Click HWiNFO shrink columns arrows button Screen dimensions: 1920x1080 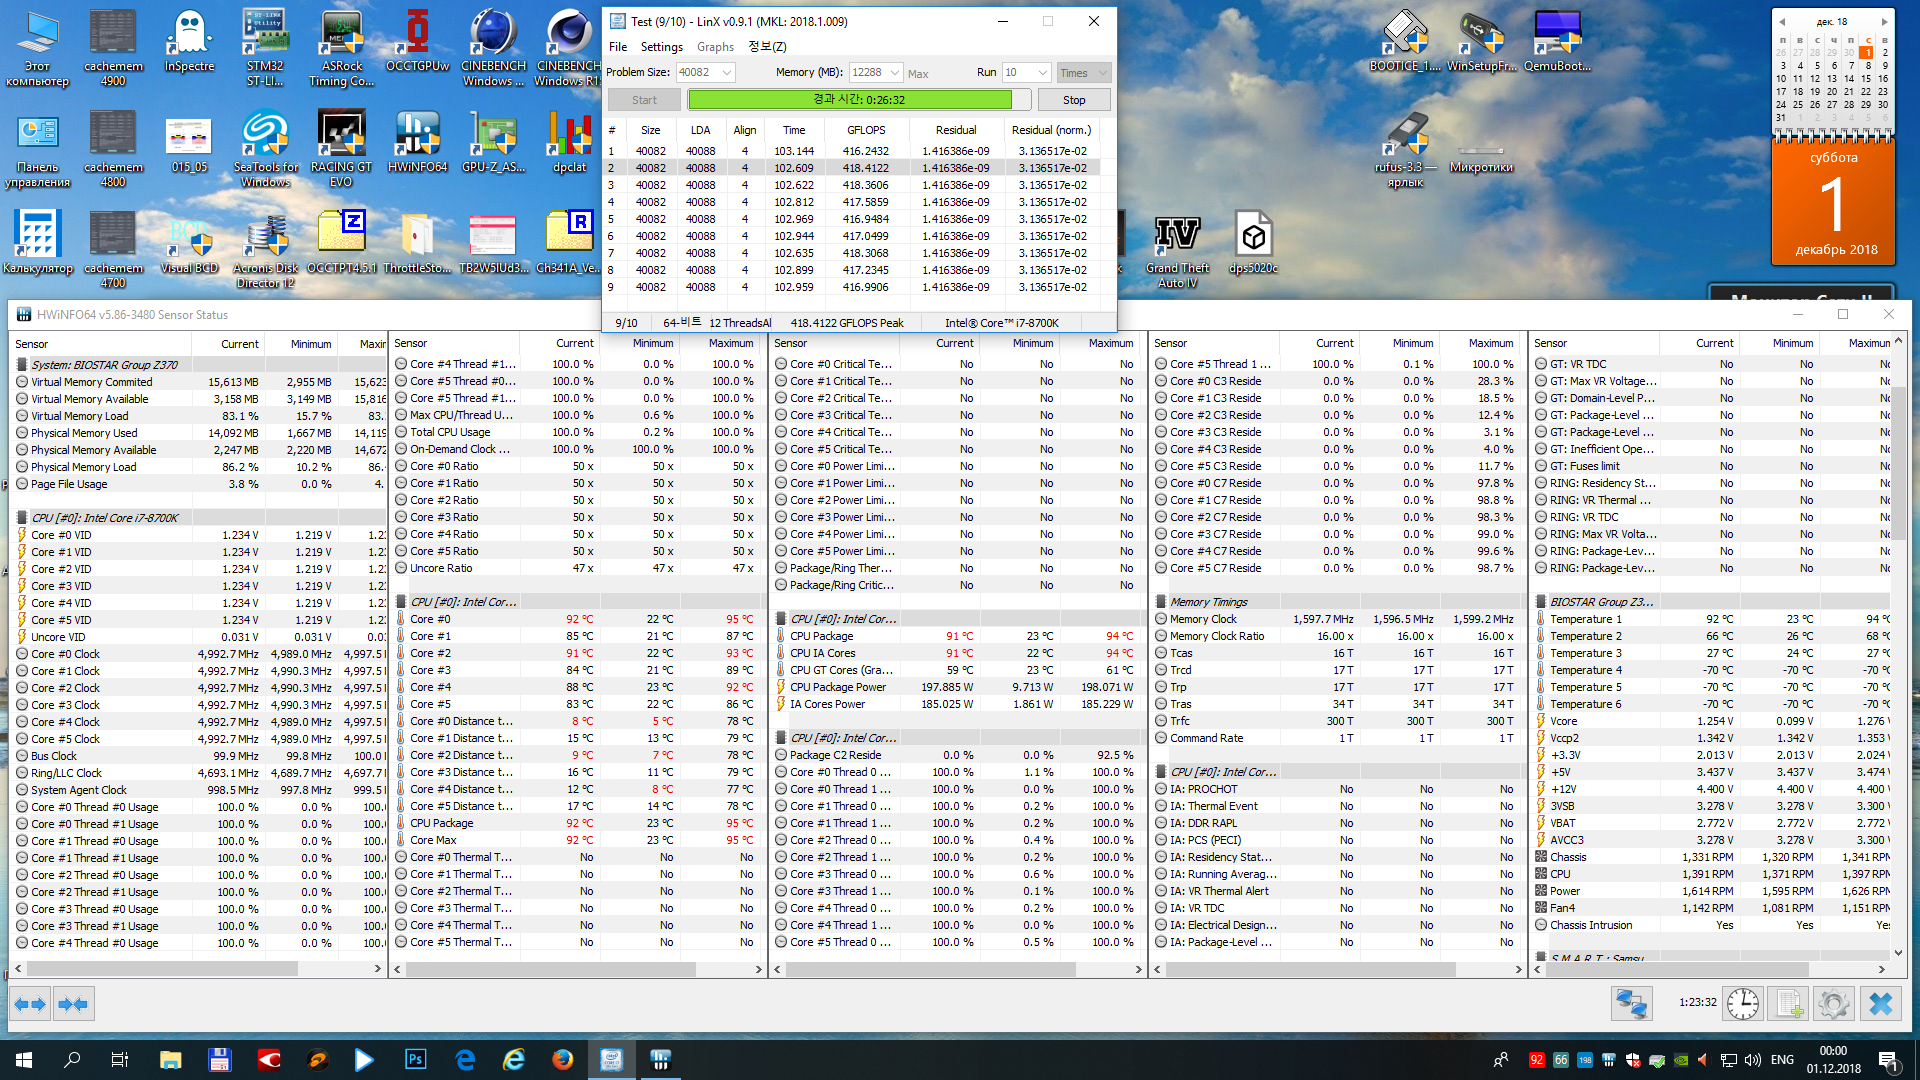tap(73, 1004)
